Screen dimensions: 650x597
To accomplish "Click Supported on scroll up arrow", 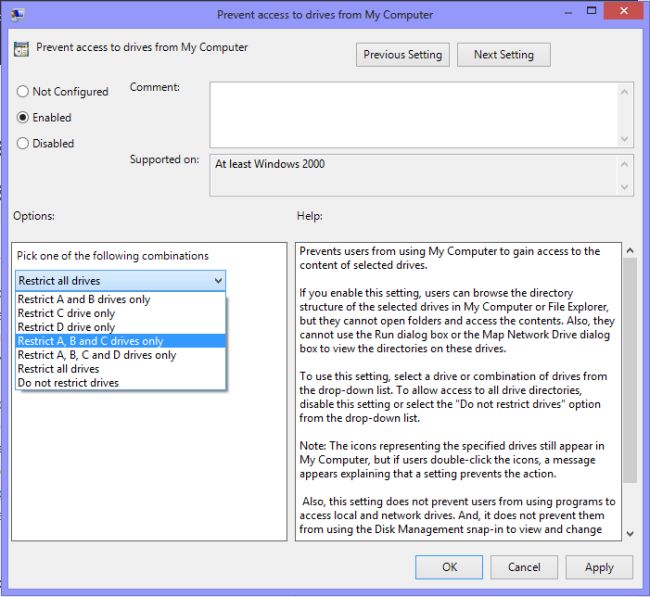I will (x=625, y=164).
